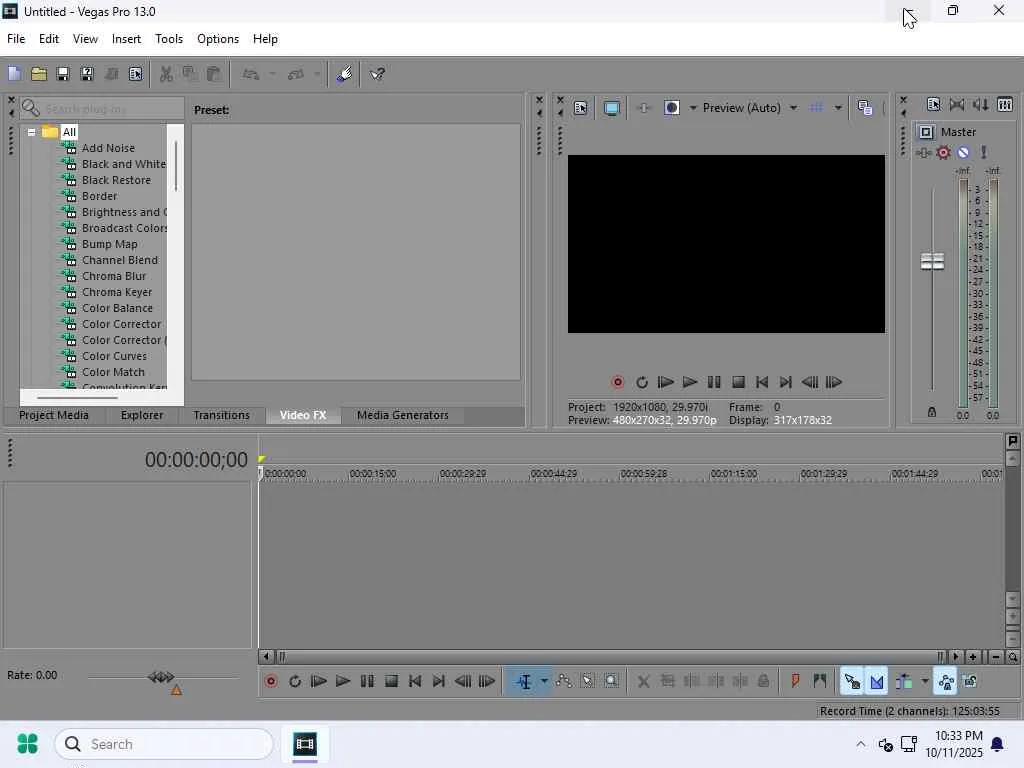Toggle Loop Playback in preview transport
1024x768 pixels.
click(x=641, y=382)
